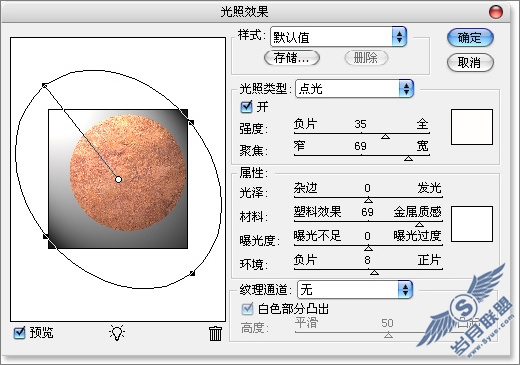Viewport: 520px width, 365px height.
Task: Close the 光照效果 dialog via red button
Action: coord(496,12)
